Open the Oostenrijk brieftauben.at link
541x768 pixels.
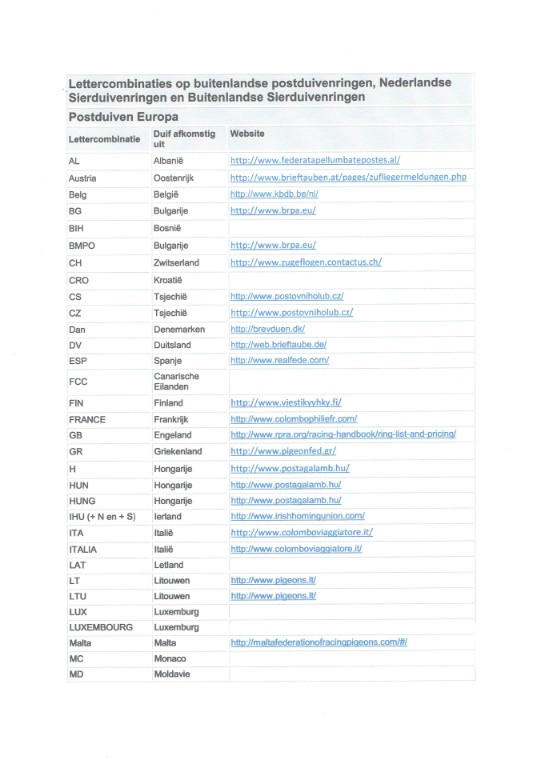click(x=348, y=177)
